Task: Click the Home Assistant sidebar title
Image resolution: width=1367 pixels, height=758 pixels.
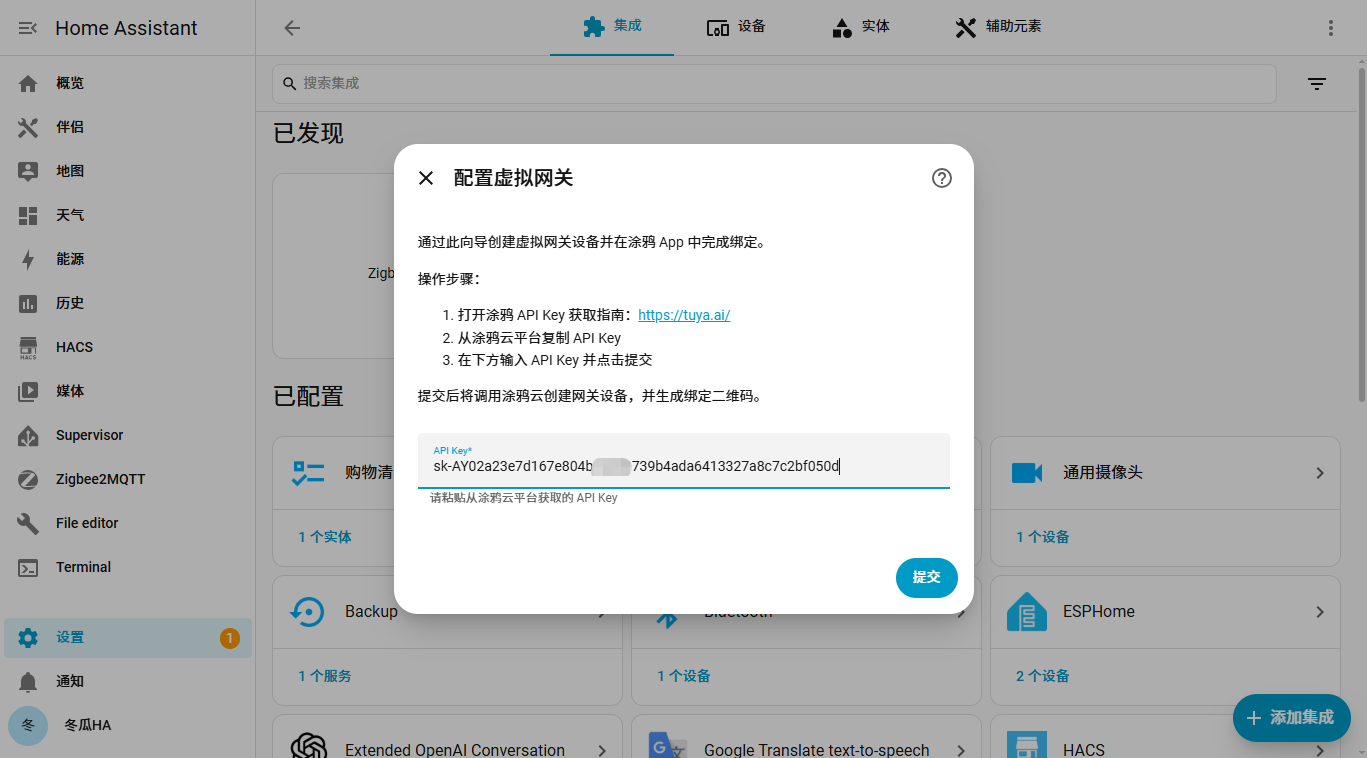Action: (x=126, y=28)
